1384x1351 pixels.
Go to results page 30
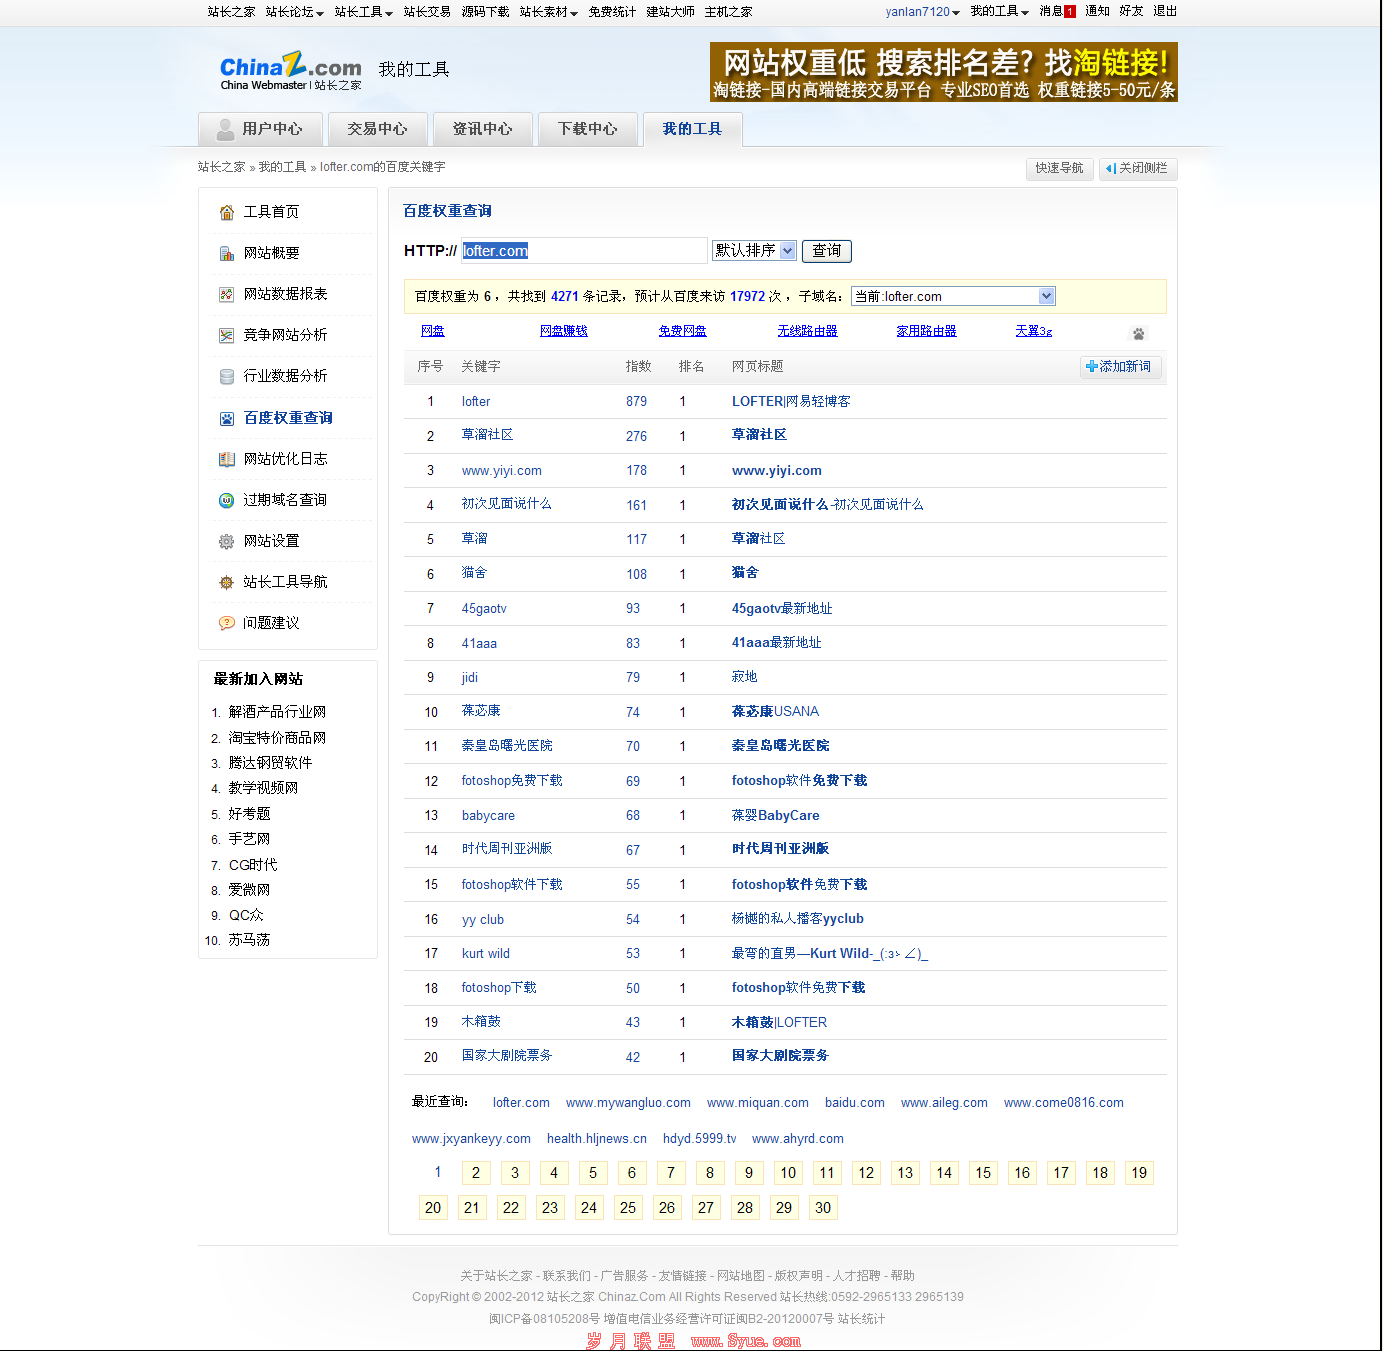coord(823,1208)
